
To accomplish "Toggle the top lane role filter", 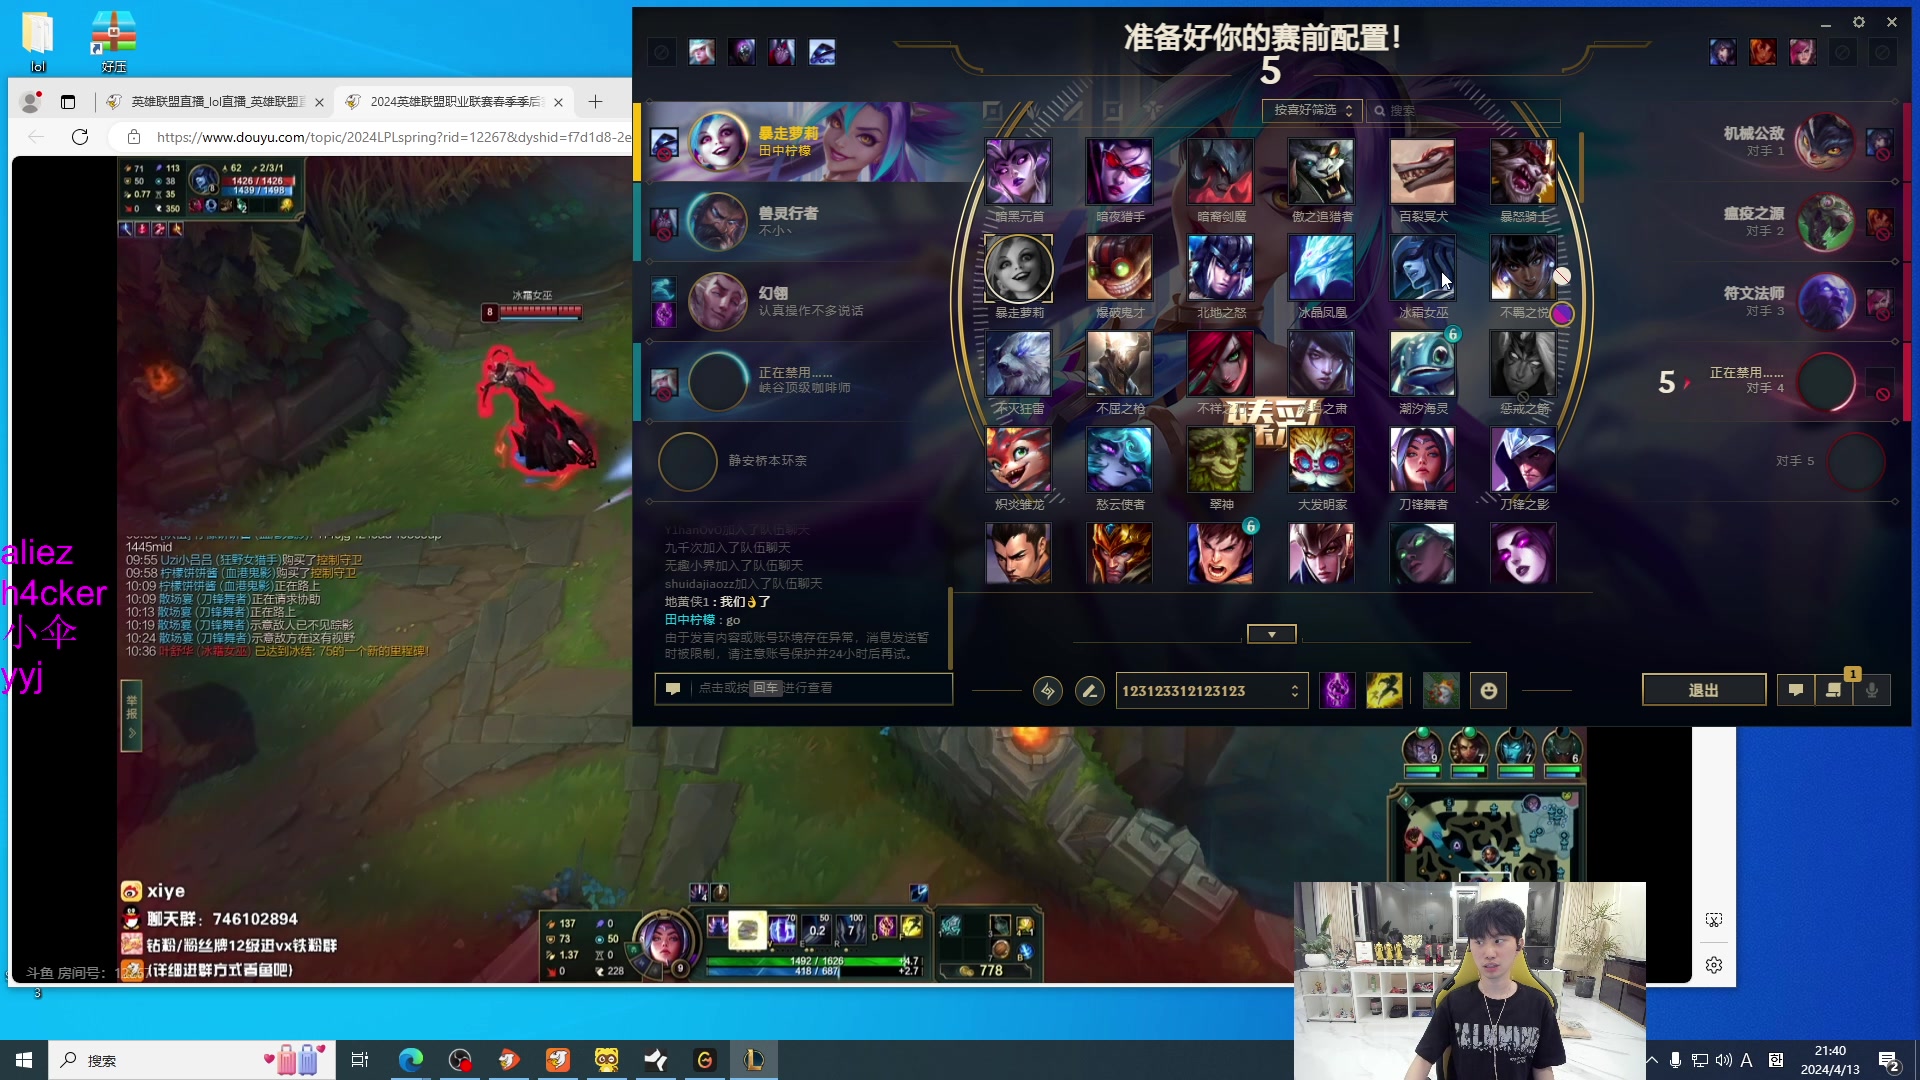I will [992, 110].
